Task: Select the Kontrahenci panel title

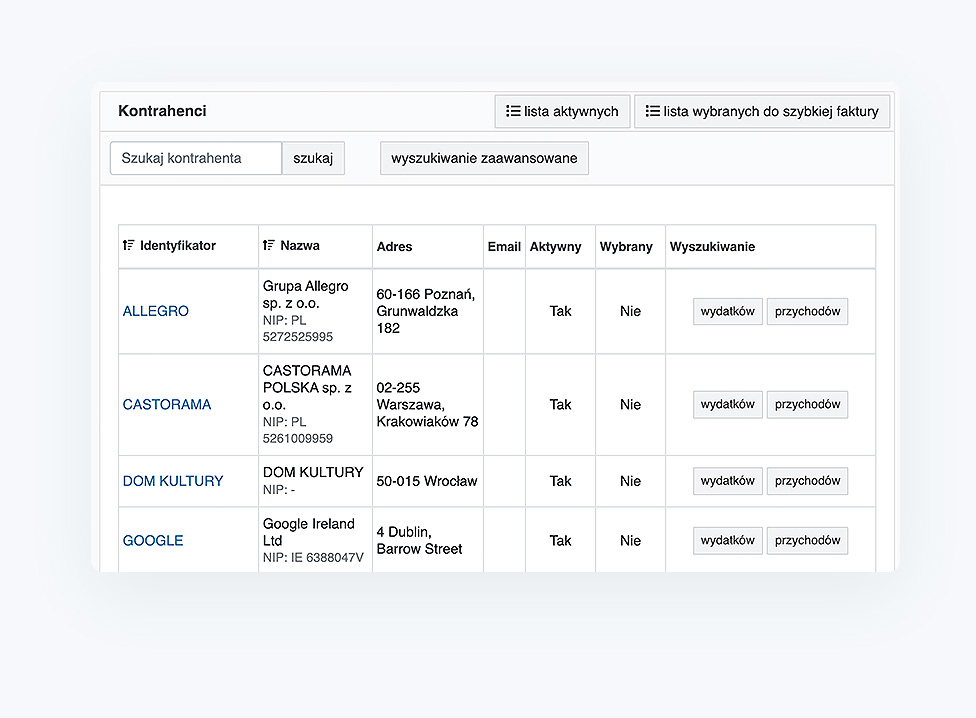Action: [162, 111]
